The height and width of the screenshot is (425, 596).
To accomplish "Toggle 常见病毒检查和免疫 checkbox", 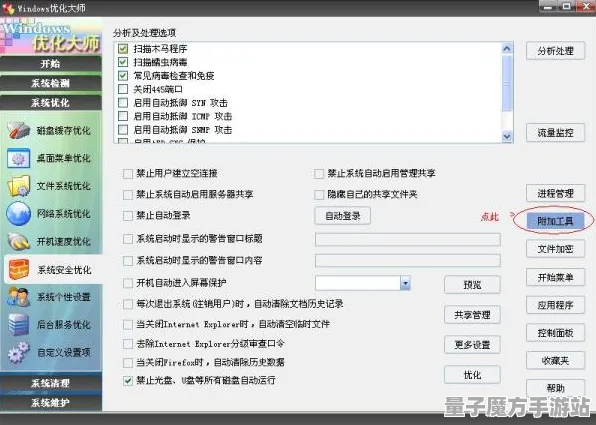I will pos(123,75).
